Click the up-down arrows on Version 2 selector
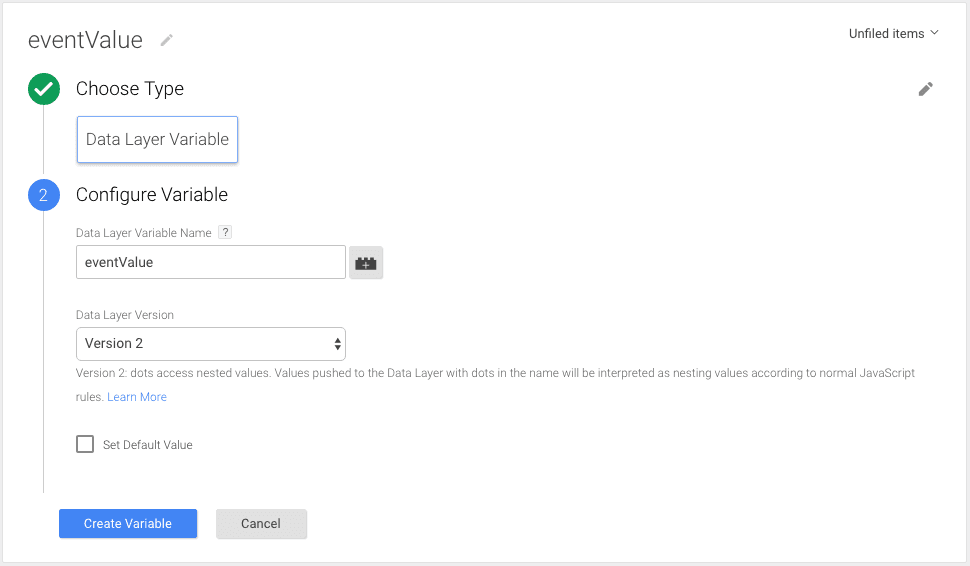Viewport: 970px width, 566px height. click(337, 344)
